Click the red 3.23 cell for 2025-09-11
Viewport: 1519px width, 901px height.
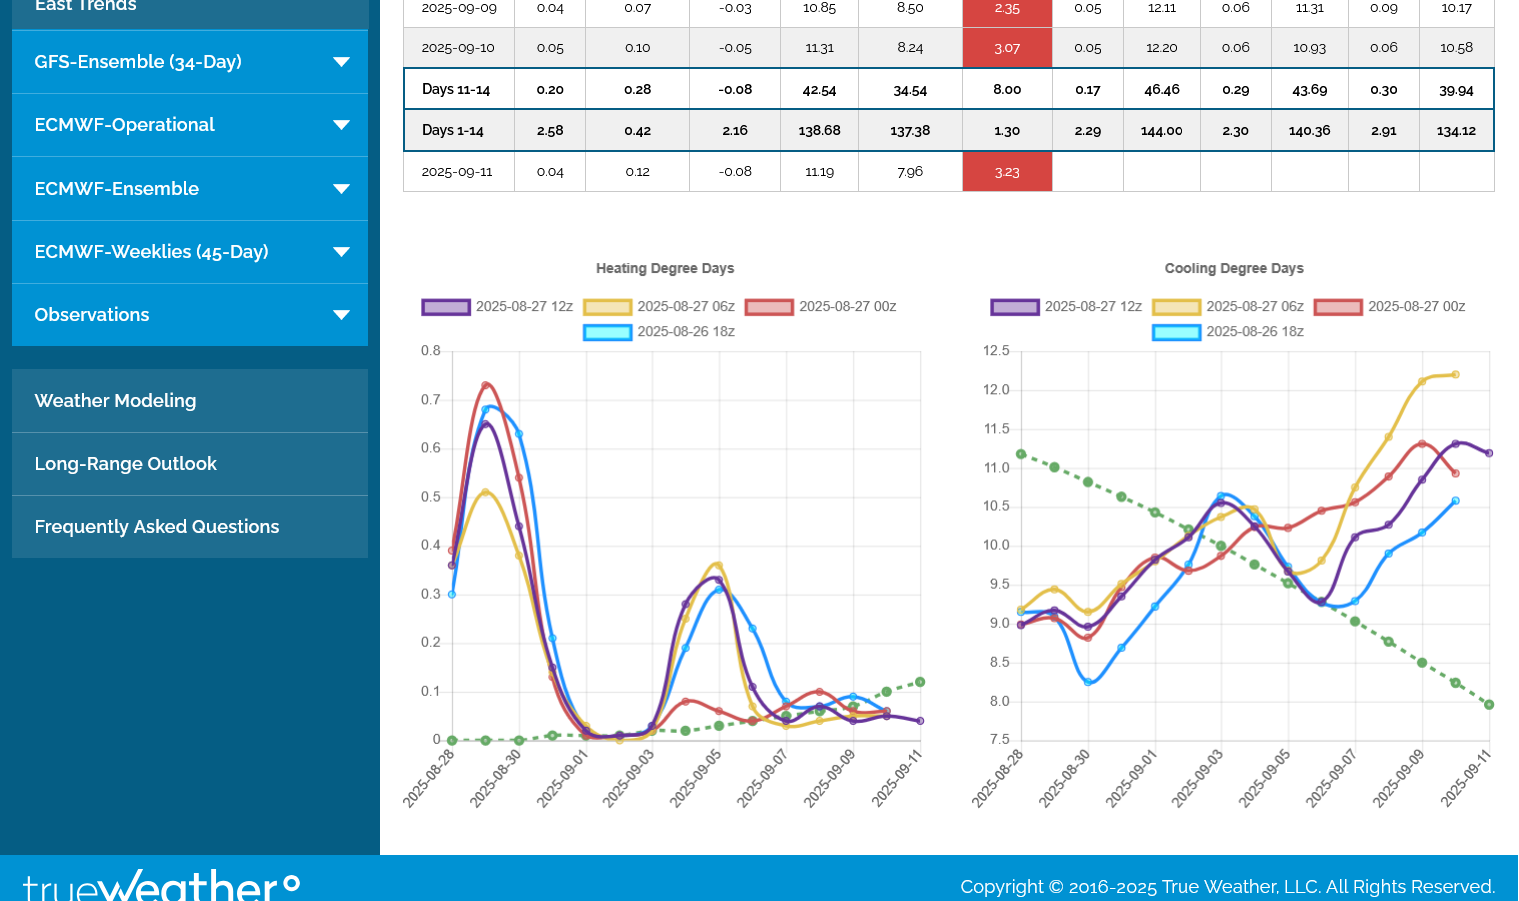click(1007, 172)
